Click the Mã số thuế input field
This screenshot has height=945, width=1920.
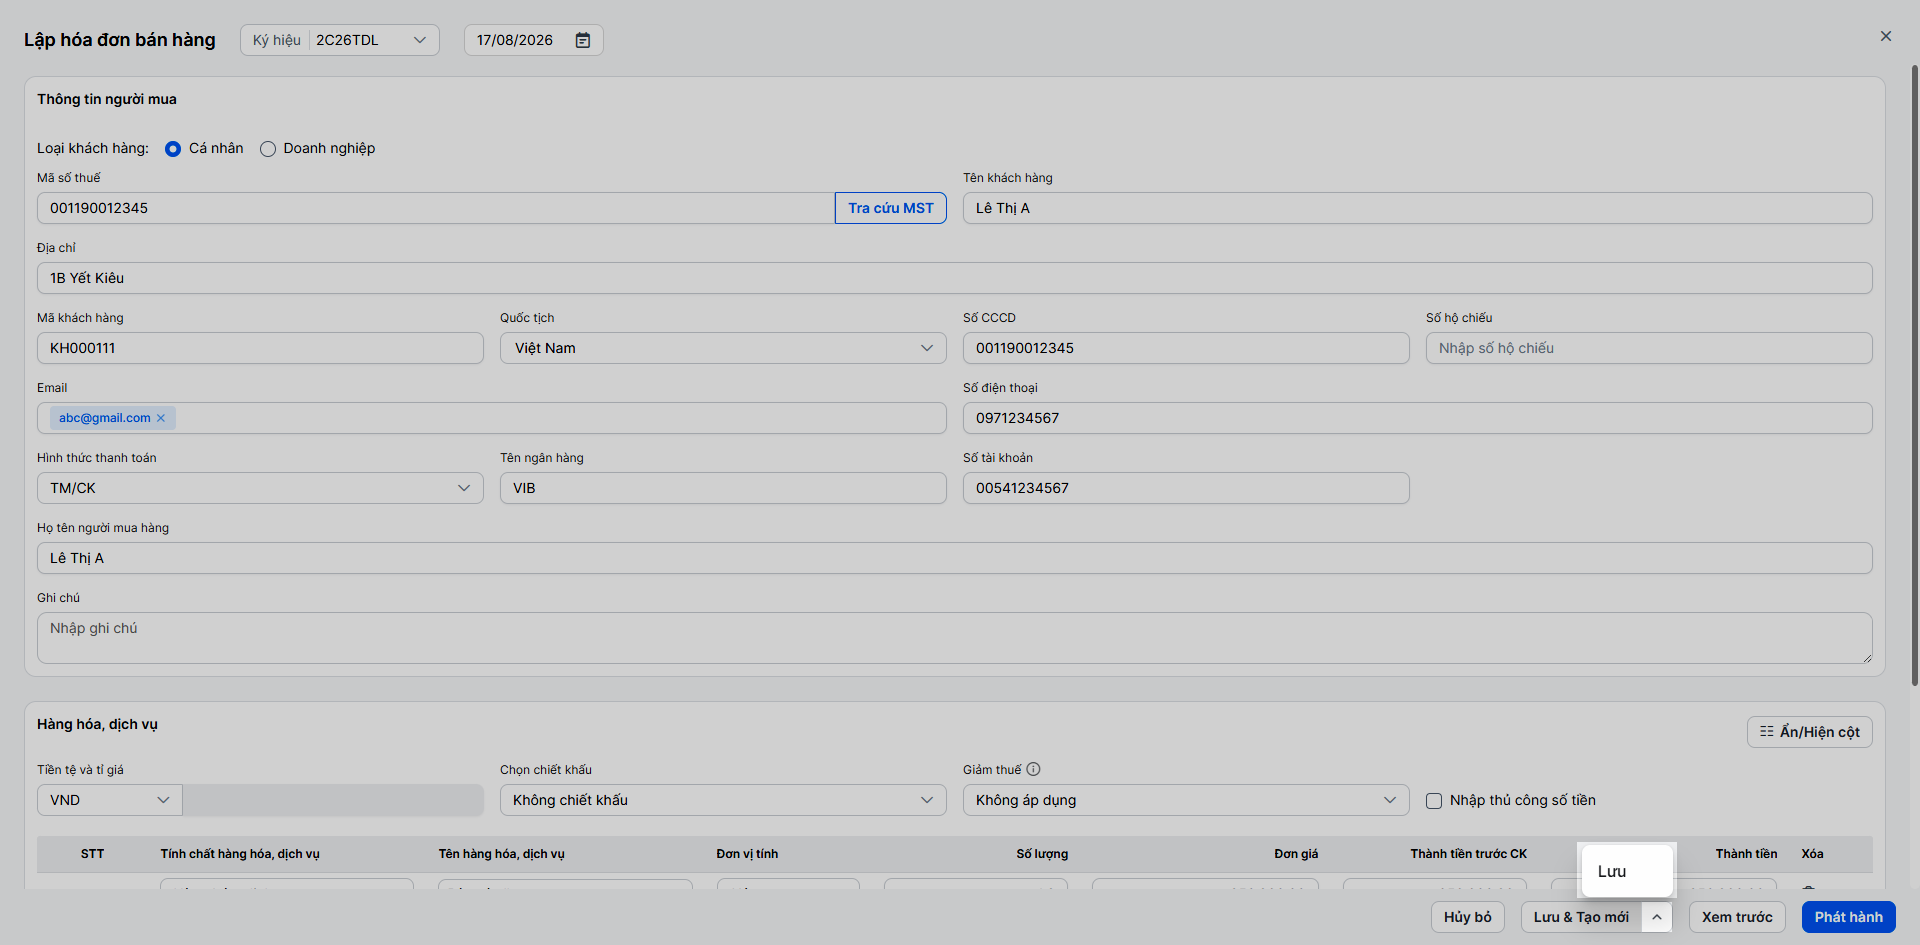coord(436,208)
